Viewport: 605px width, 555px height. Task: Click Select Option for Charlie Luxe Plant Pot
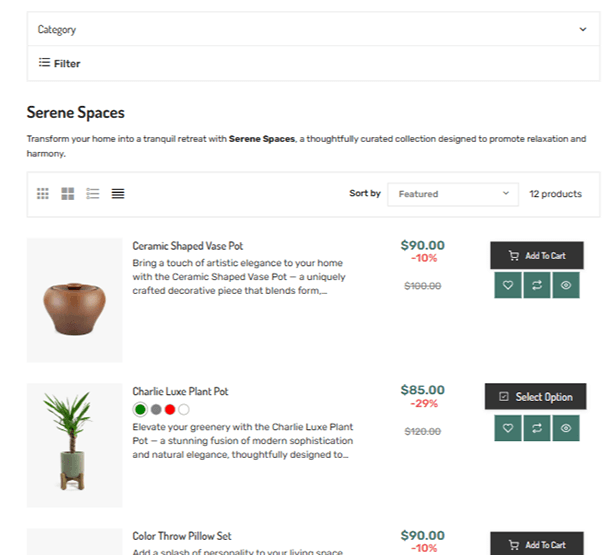[x=536, y=396]
